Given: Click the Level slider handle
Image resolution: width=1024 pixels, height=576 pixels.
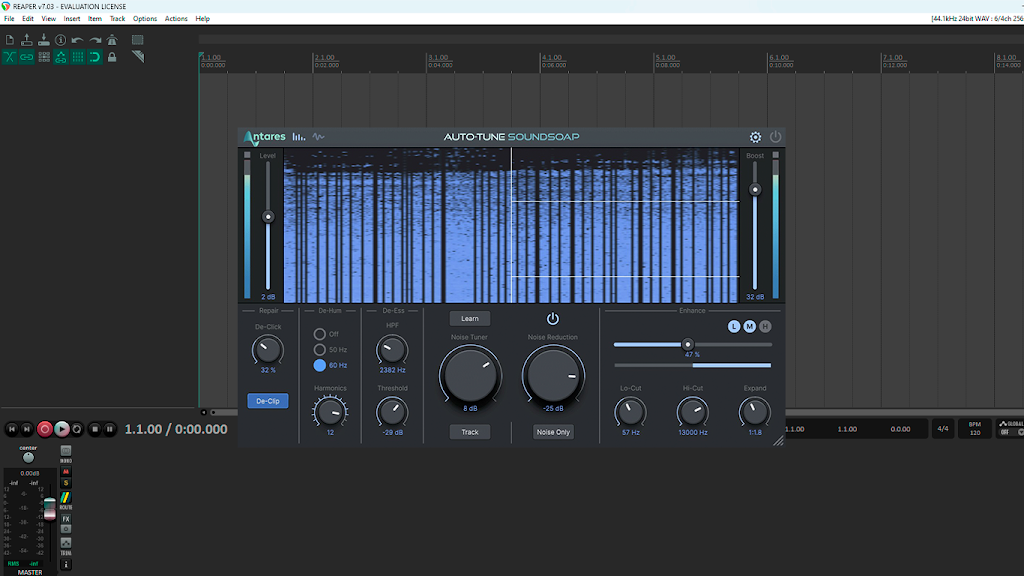Looking at the screenshot, I should (x=268, y=217).
